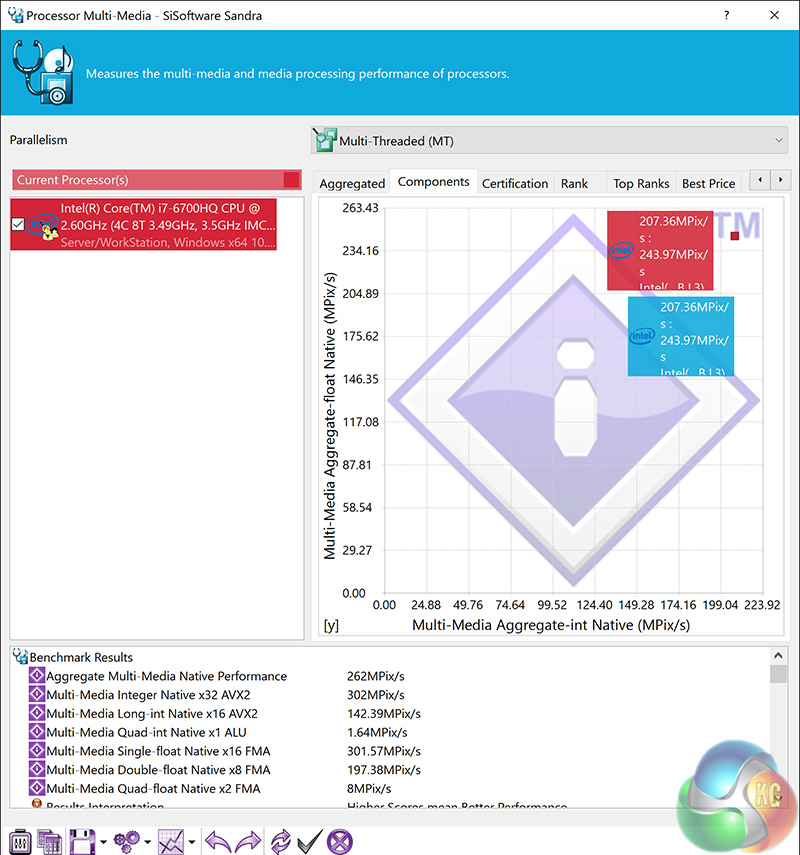The height and width of the screenshot is (855, 800).
Task: Click the red swatch beside Current Processor(s)
Action: coord(292,180)
